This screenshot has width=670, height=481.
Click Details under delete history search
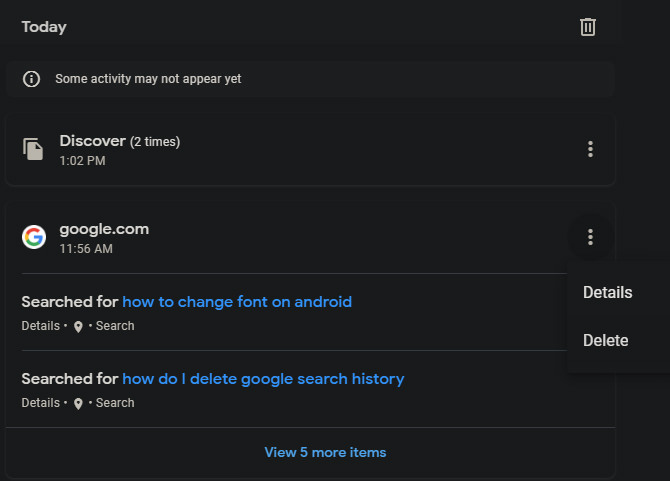pos(40,403)
